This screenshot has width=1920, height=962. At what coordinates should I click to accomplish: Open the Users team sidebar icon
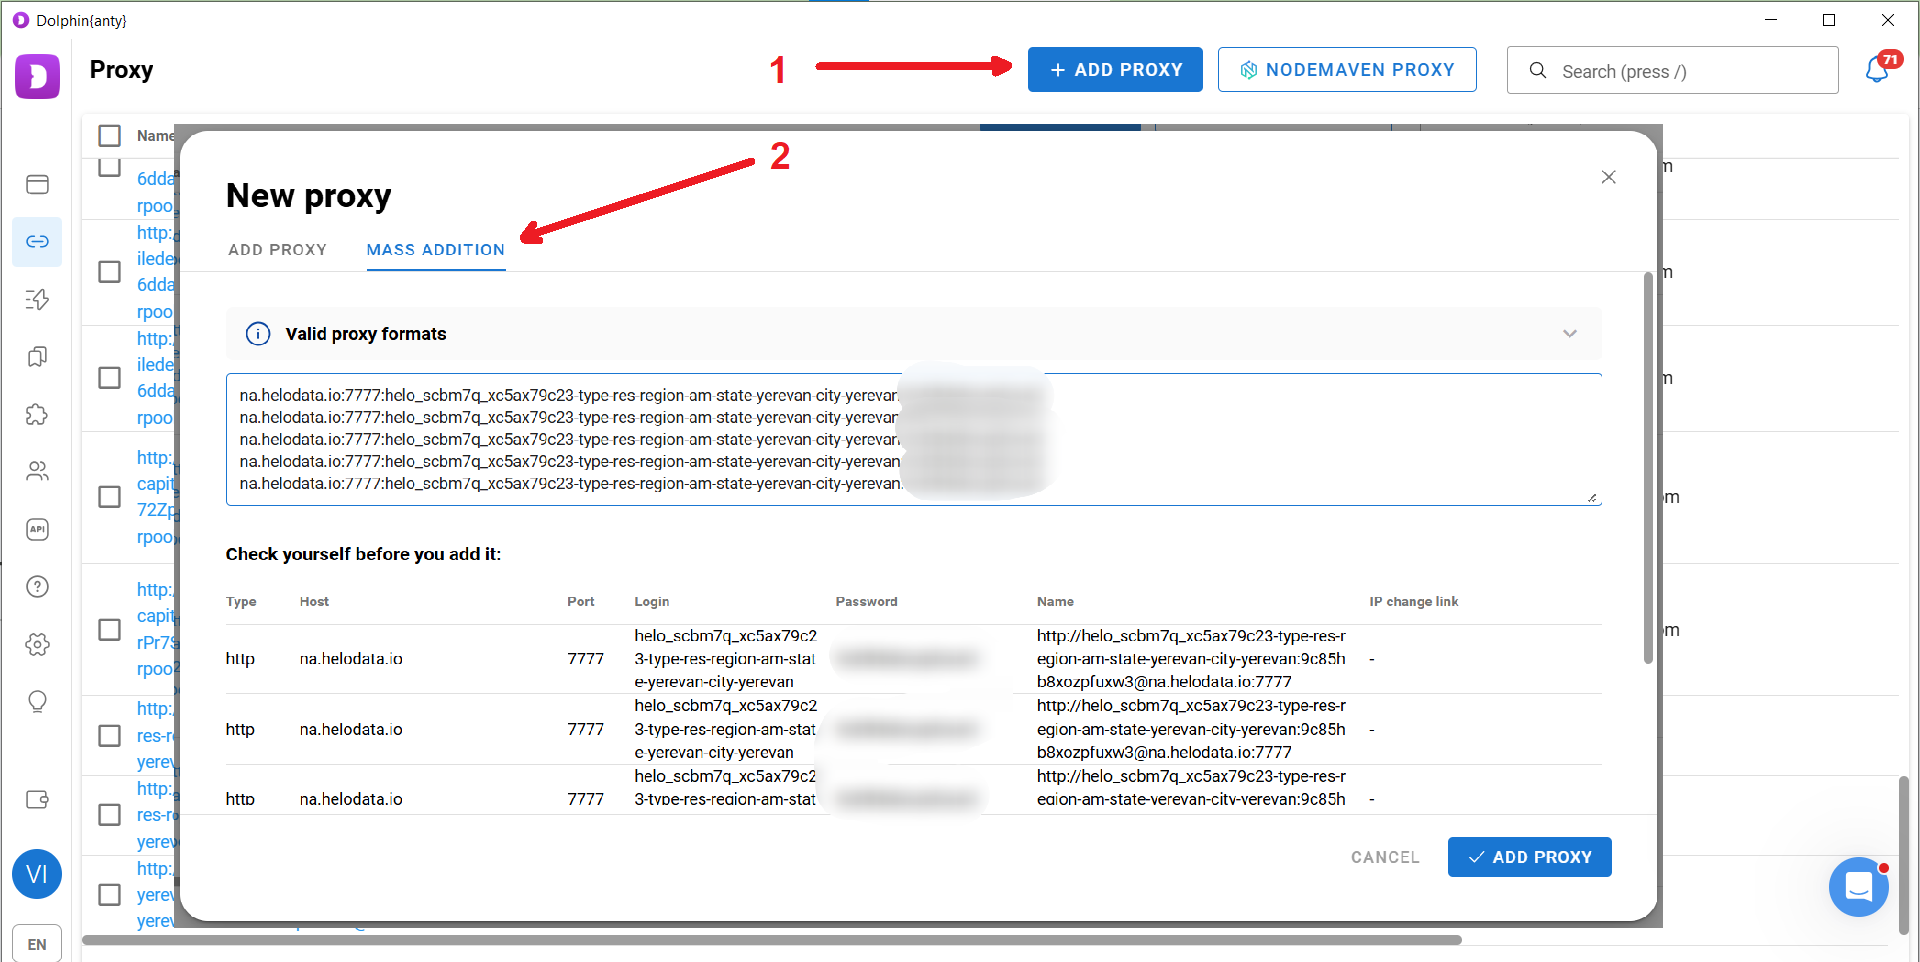(x=37, y=471)
